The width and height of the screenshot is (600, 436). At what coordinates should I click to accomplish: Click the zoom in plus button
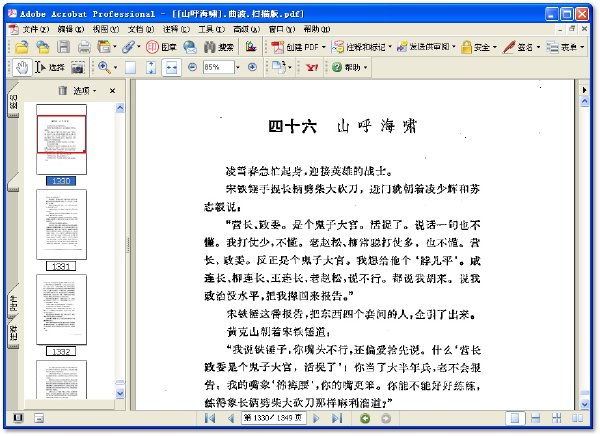click(252, 67)
